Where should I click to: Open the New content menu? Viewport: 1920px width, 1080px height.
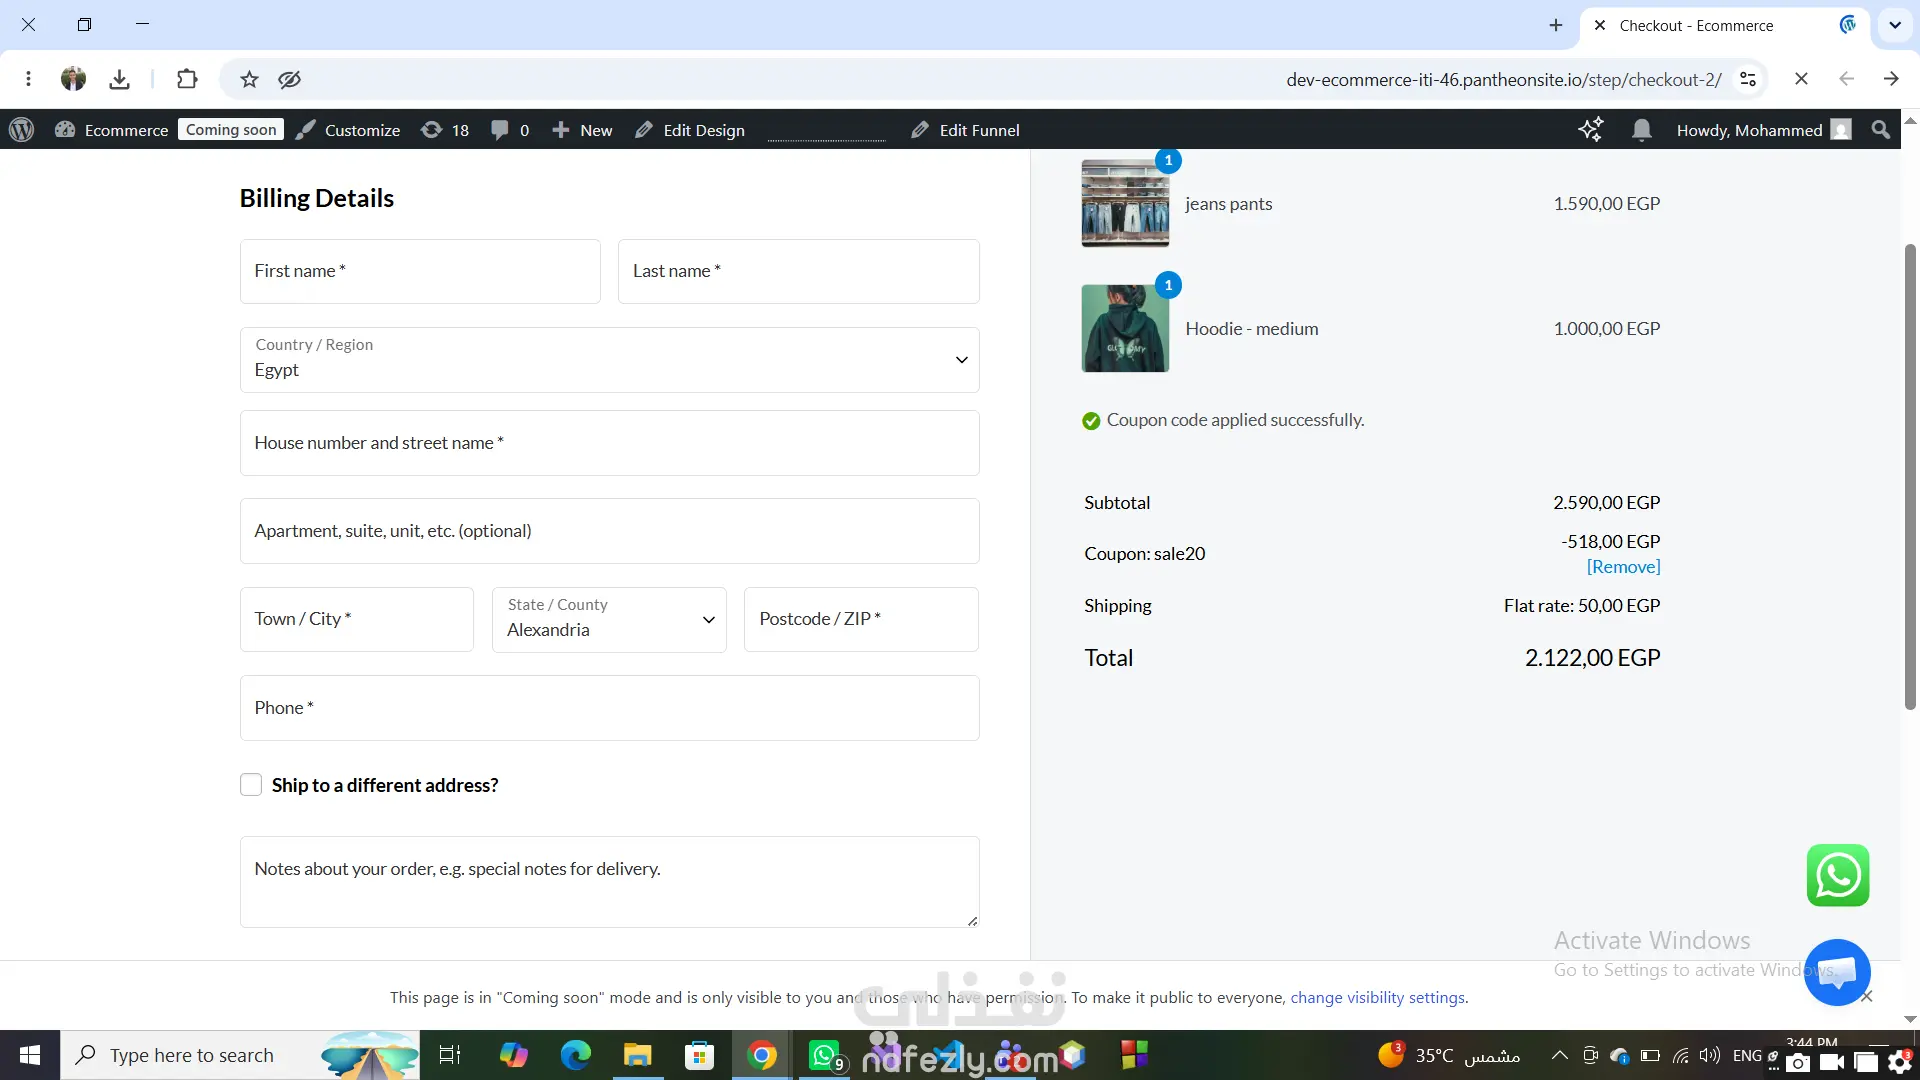[582, 130]
